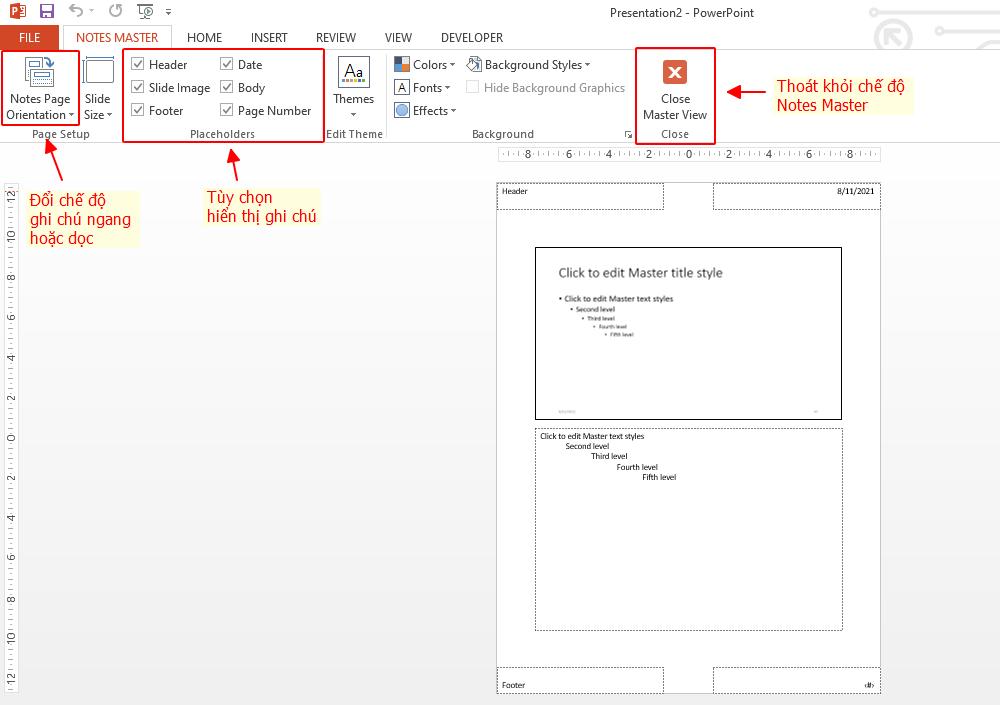Click 'Click to edit Master title style' text
The width and height of the screenshot is (1000, 705).
[640, 273]
